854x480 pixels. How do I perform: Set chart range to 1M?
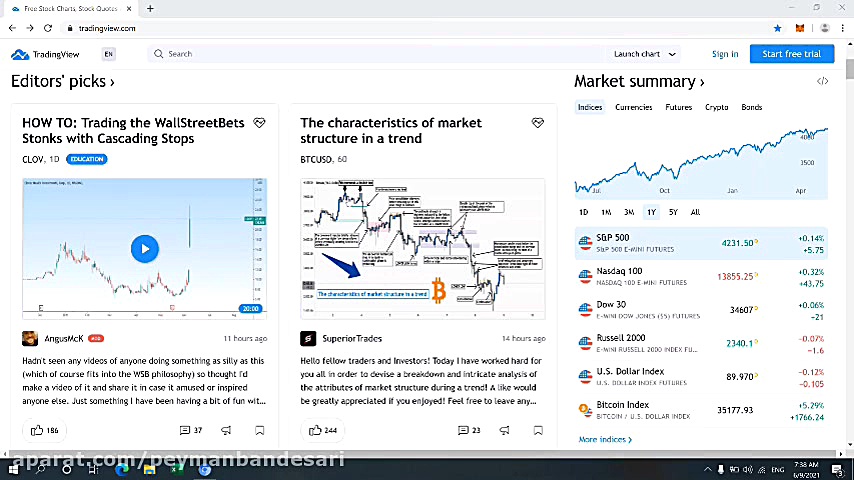point(606,212)
